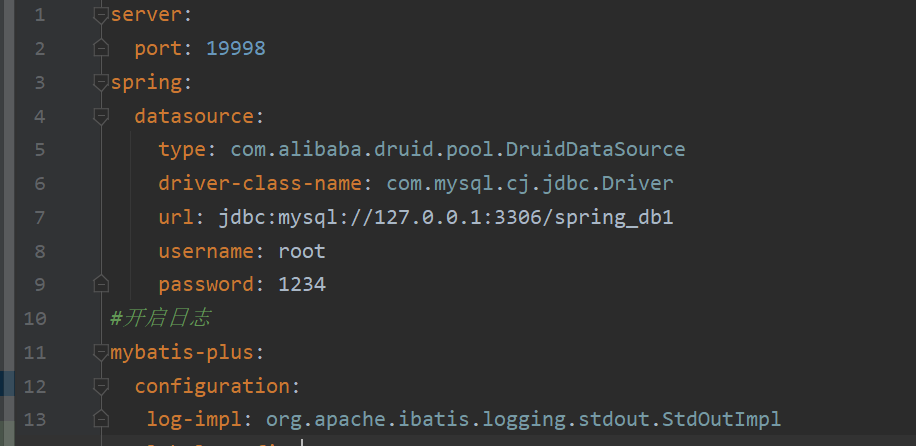This screenshot has height=446, width=916.
Task: Click the green Chinese comment line
Action: 160,319
